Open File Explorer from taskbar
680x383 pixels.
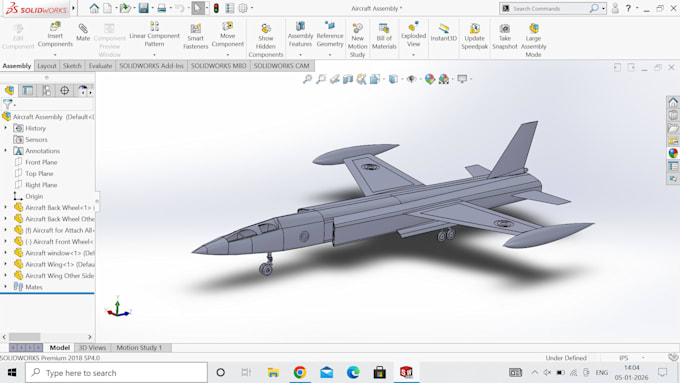click(x=273, y=373)
